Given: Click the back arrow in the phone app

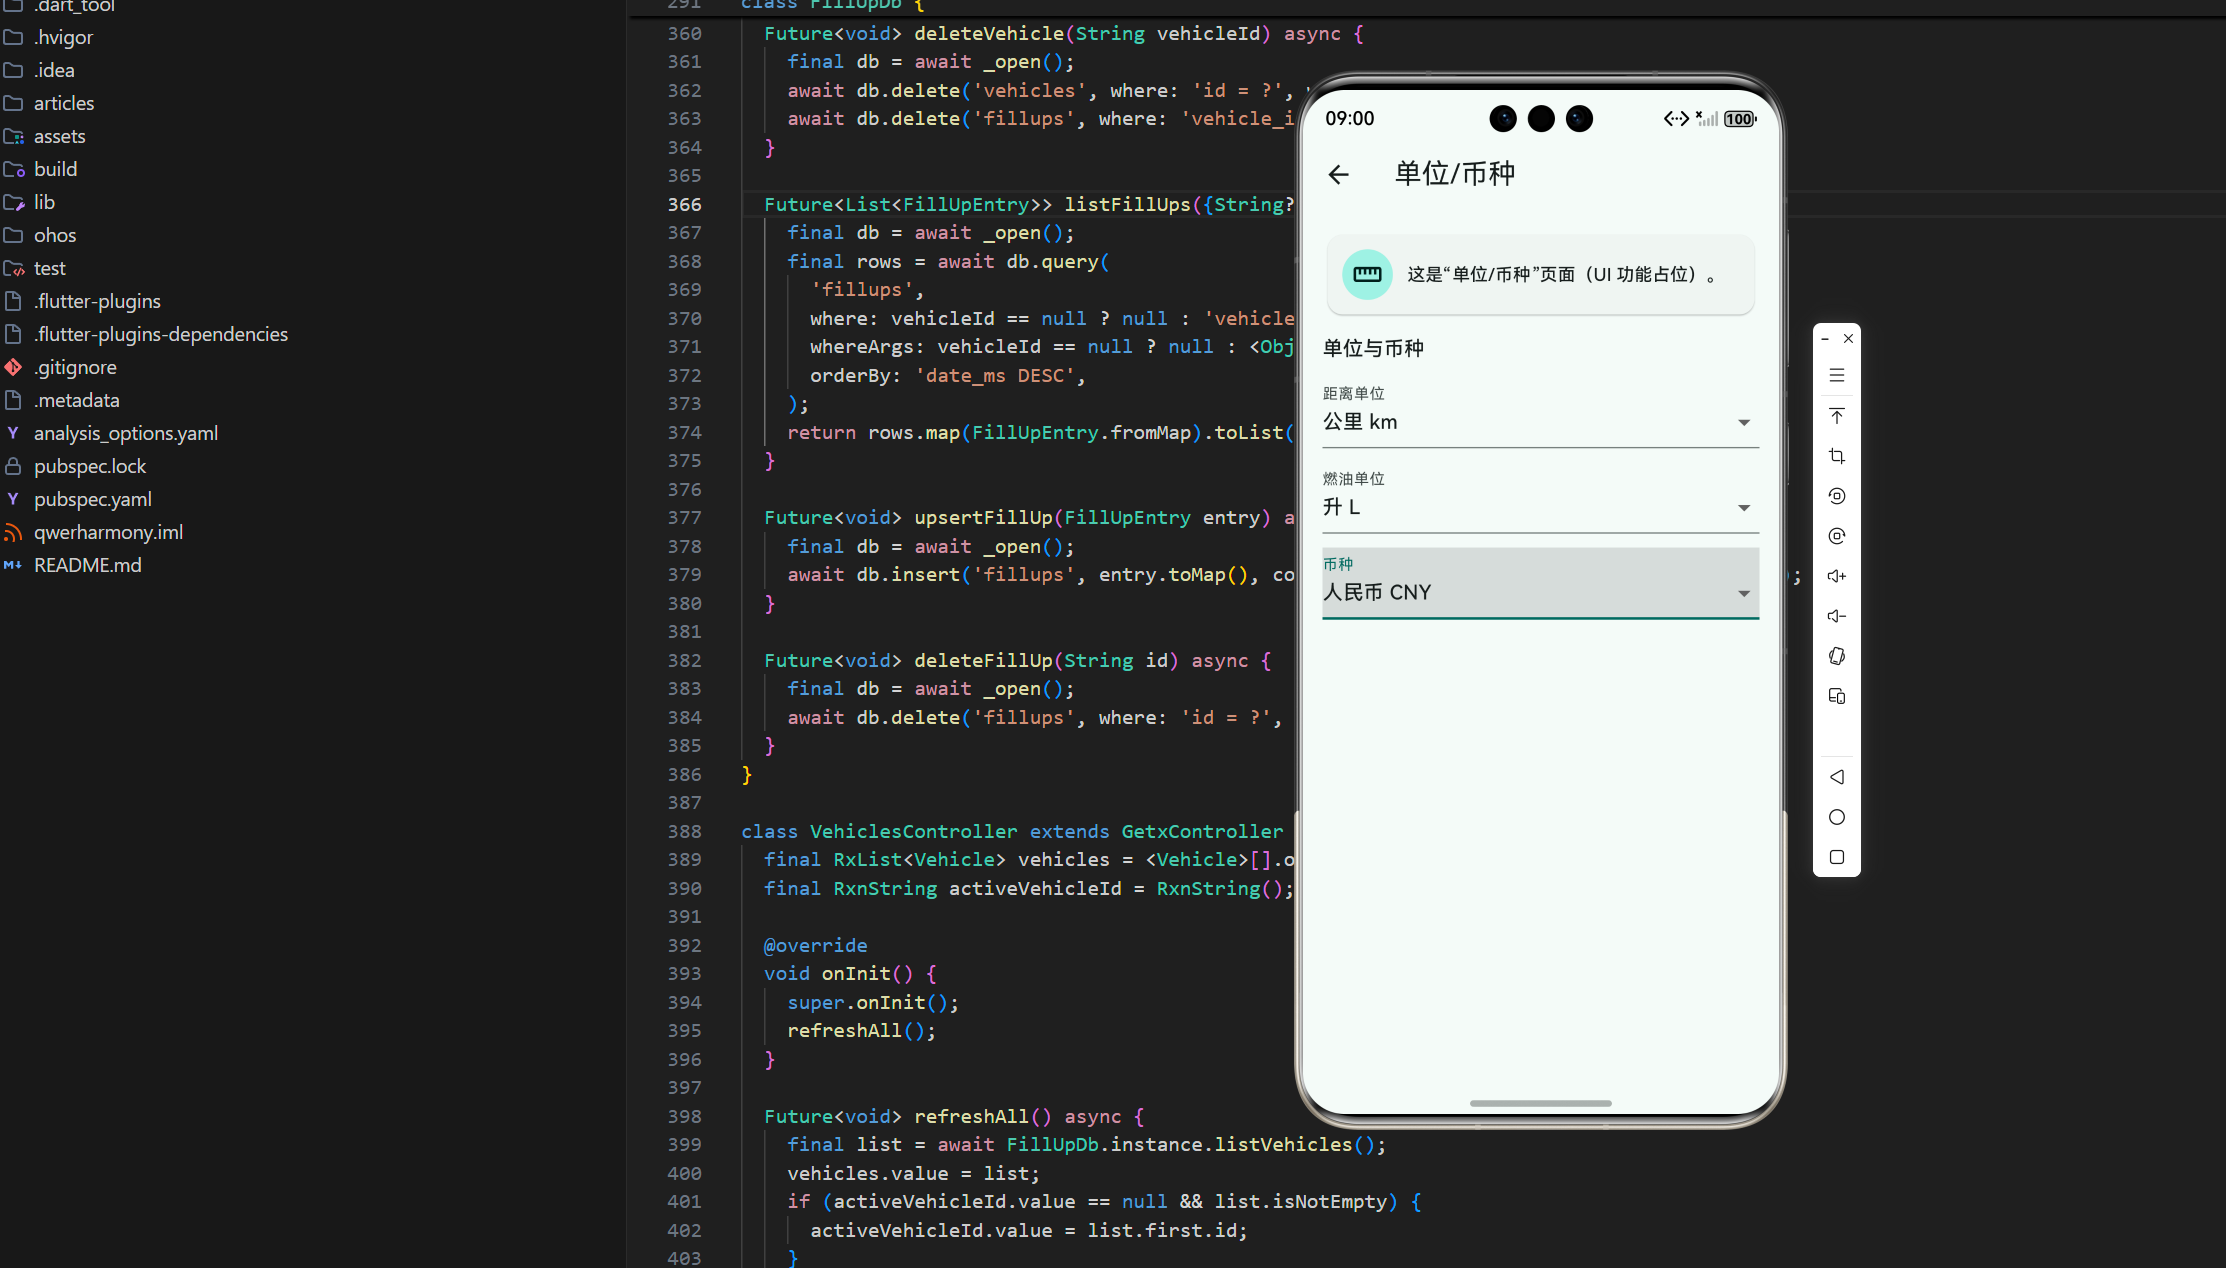Looking at the screenshot, I should (1338, 175).
